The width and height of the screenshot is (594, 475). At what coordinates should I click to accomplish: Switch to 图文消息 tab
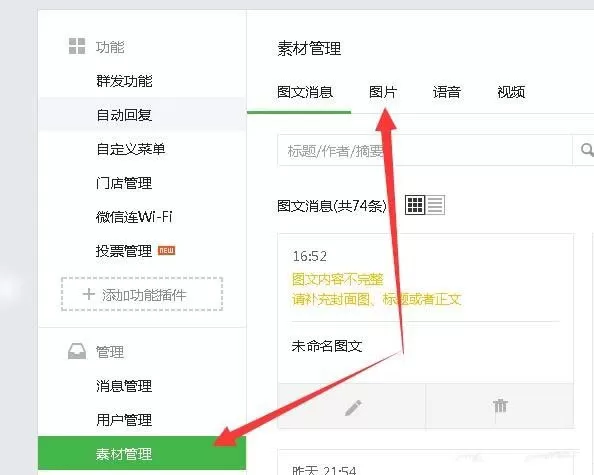click(305, 92)
